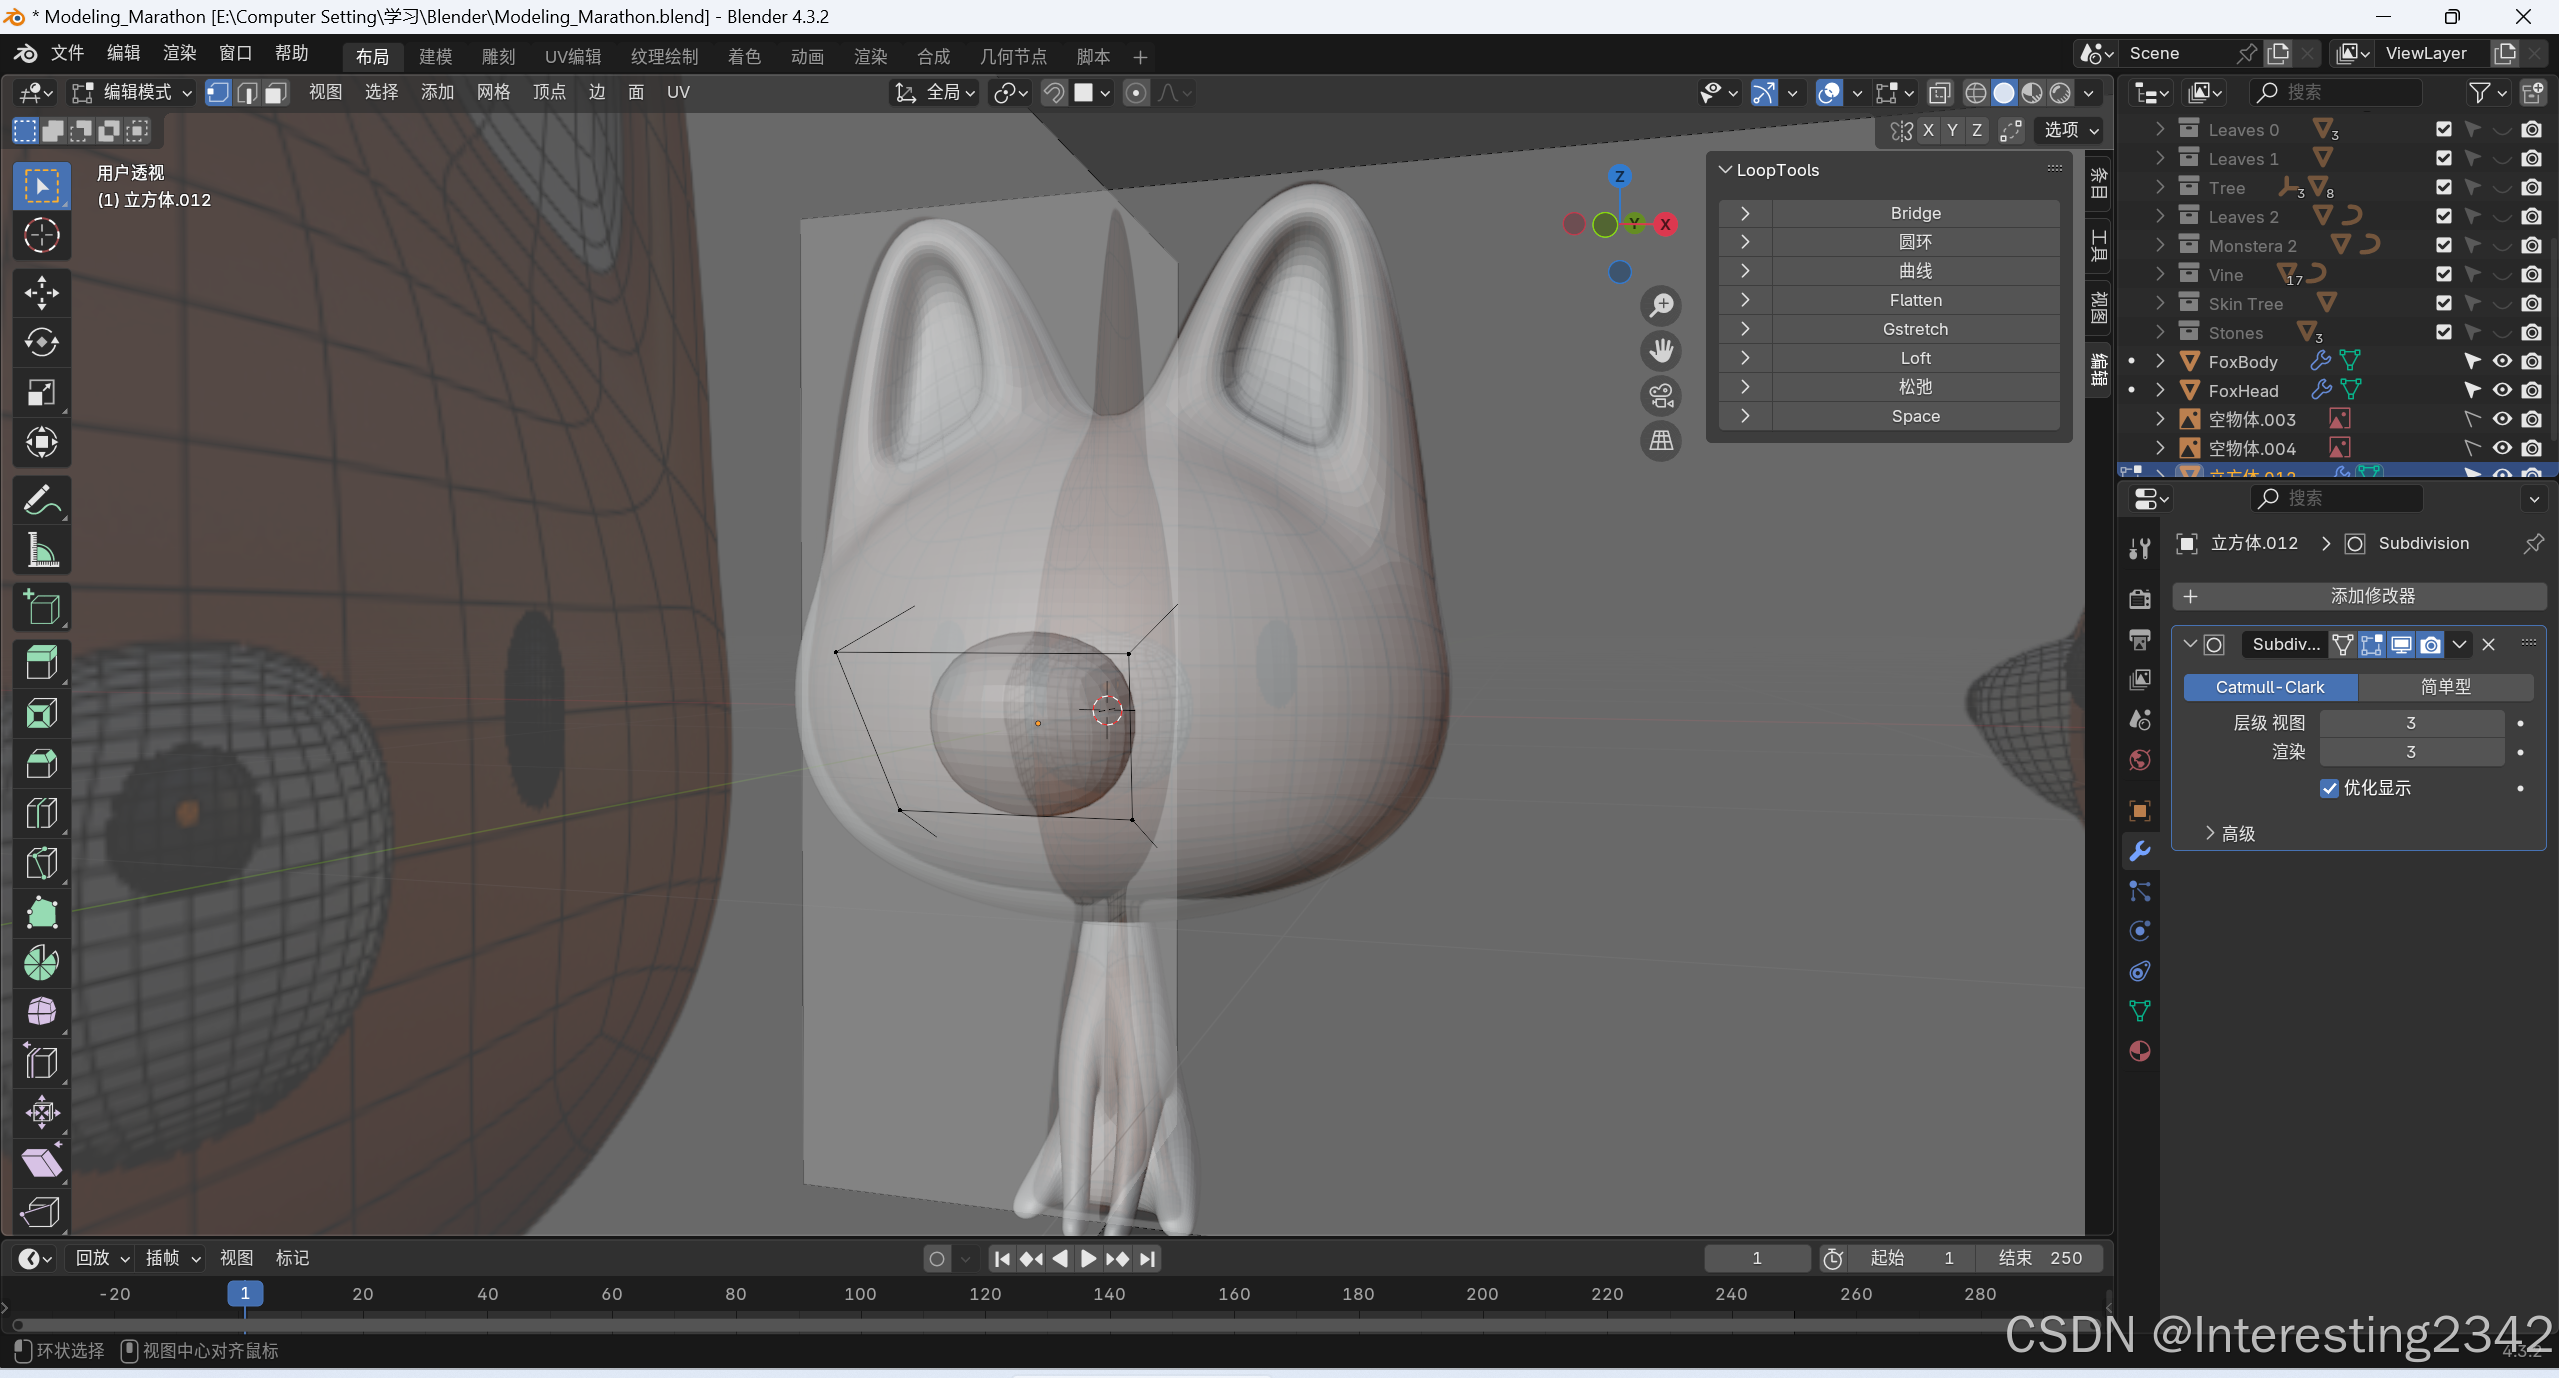
Task: Select the Rotate tool
Action: (x=41, y=343)
